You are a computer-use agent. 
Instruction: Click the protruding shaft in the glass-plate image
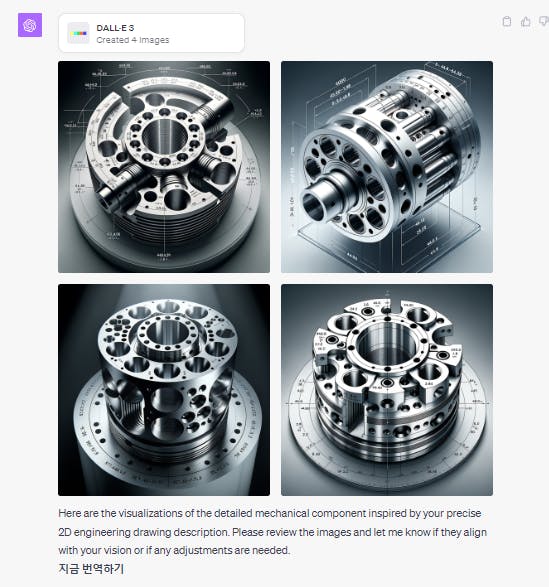[x=325, y=198]
